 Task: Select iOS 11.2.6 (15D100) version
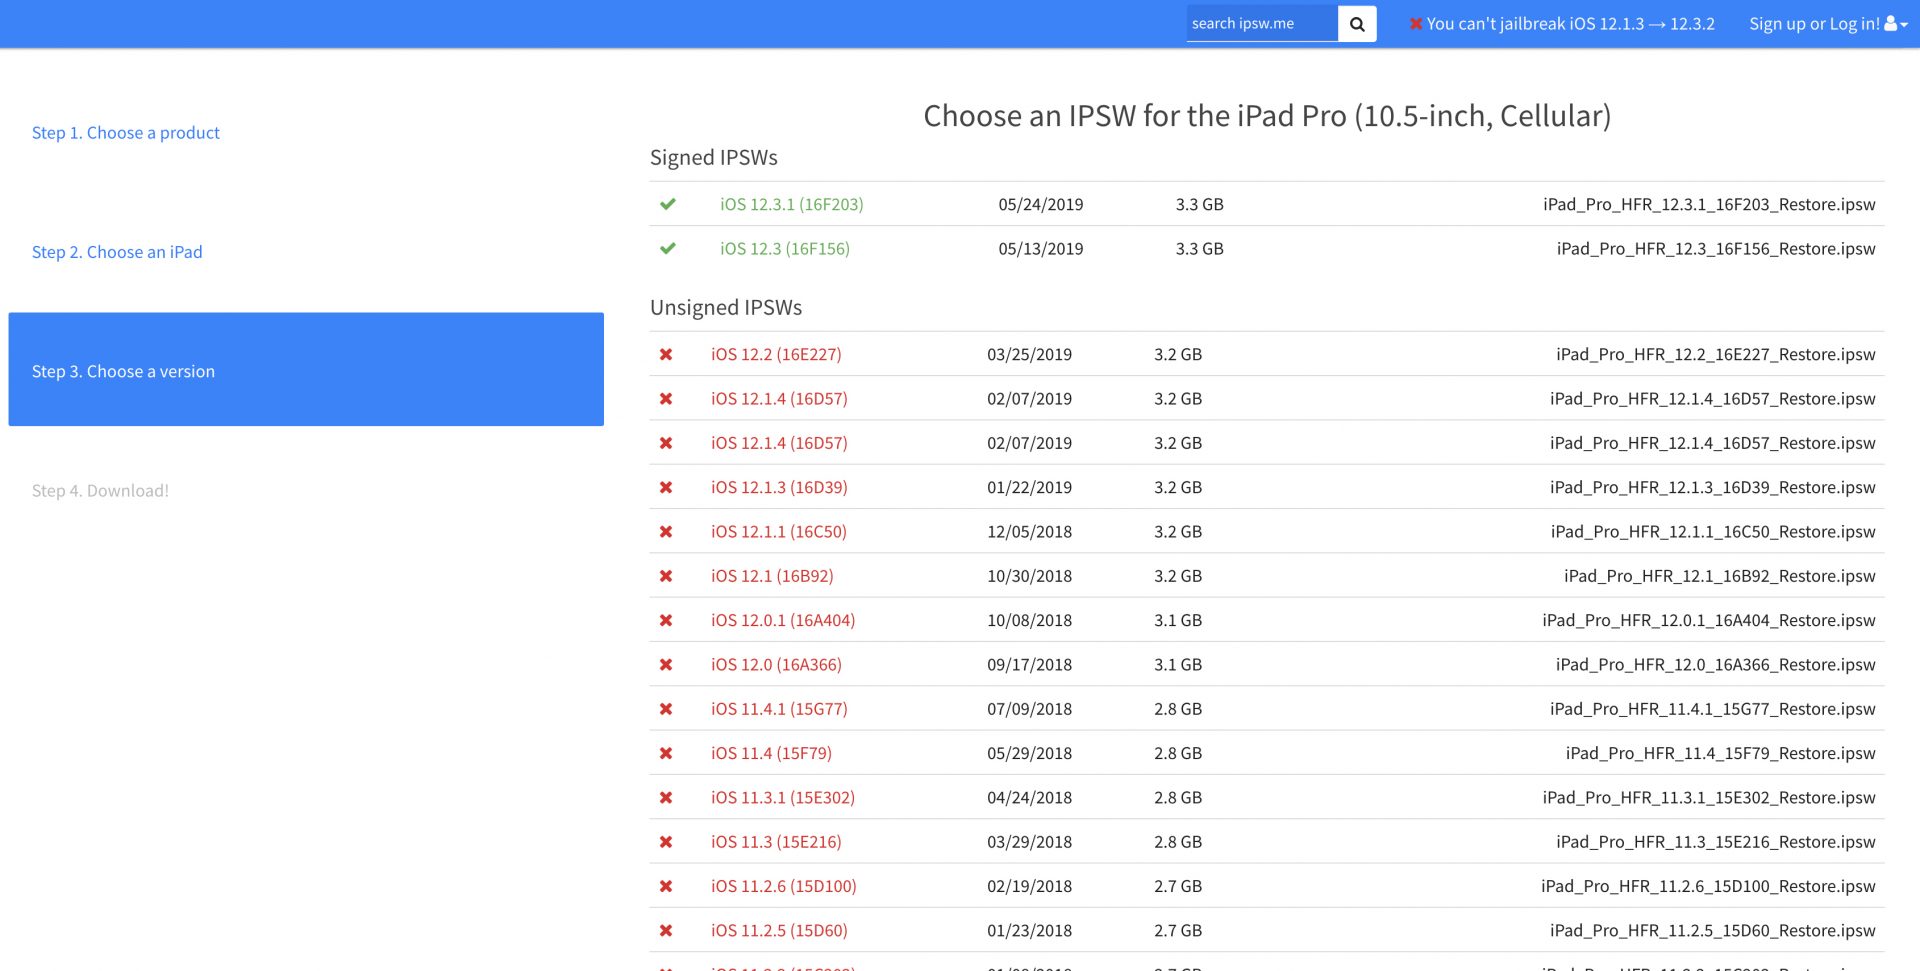click(784, 886)
